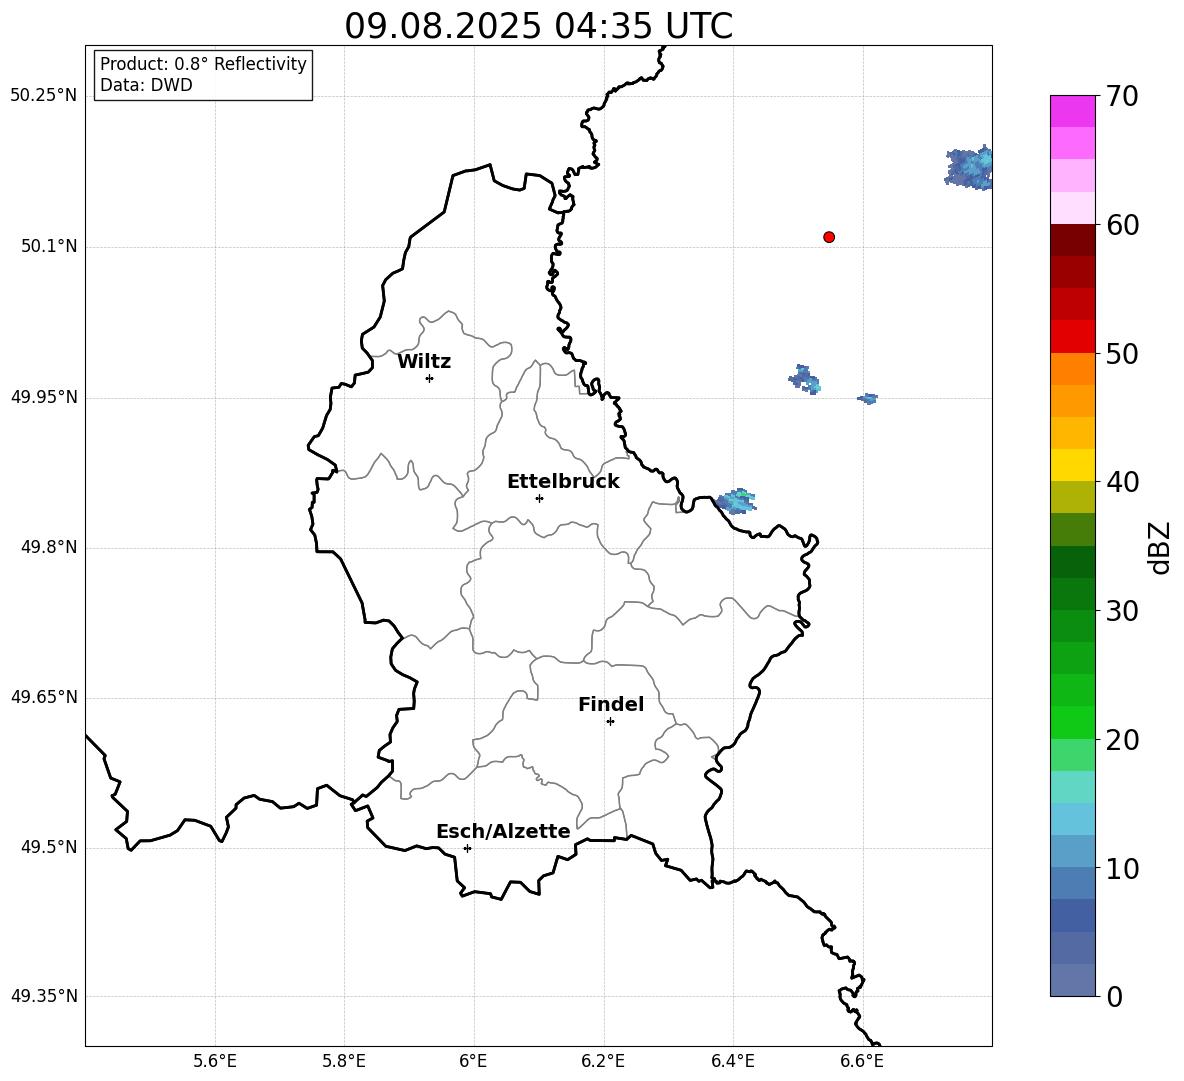Click the 'Product: 0.8° Reflectivity' text
Viewport: 1184px width, 1081px height.
tap(203, 63)
